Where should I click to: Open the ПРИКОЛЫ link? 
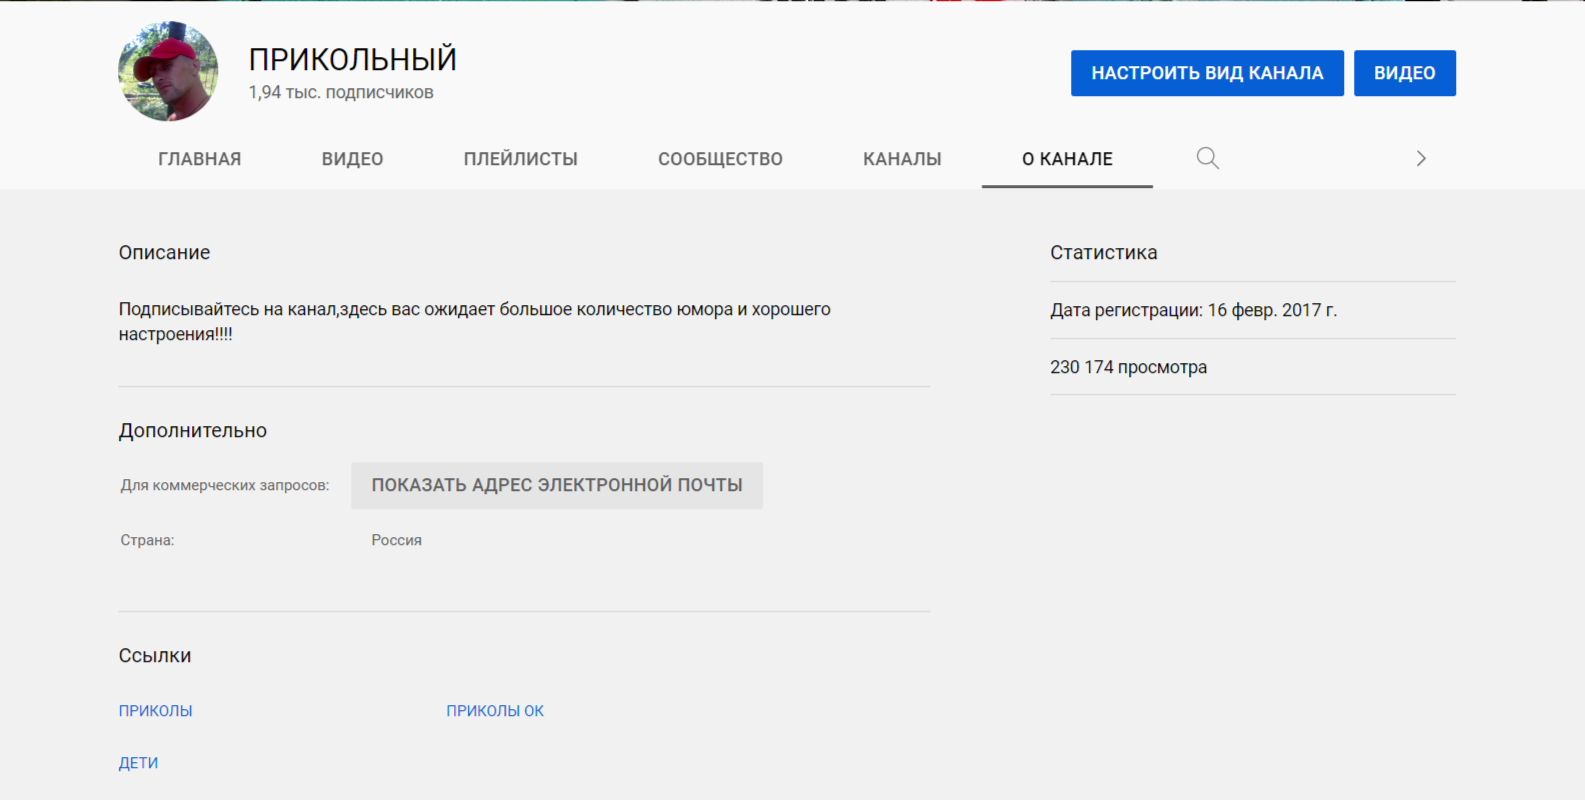click(155, 711)
